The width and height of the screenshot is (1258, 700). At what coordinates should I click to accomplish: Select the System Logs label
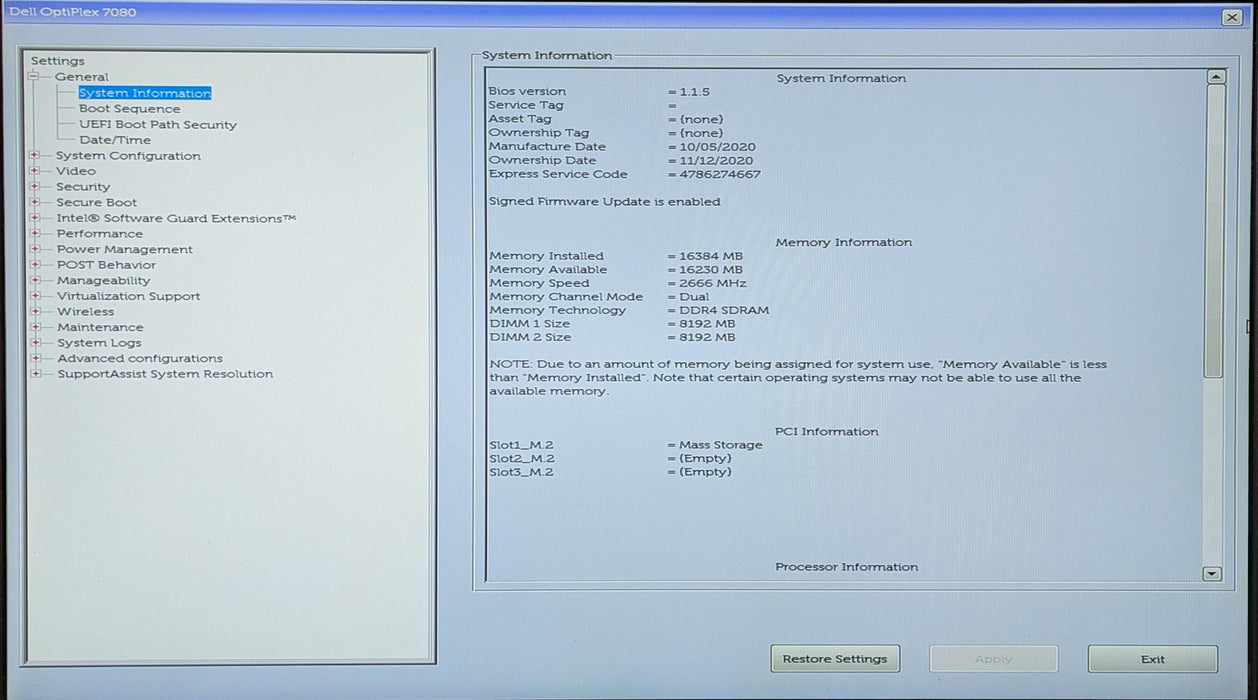coord(99,343)
